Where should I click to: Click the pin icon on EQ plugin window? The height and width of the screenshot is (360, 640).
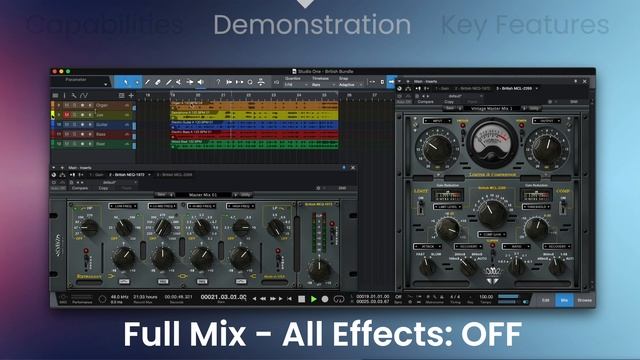[x=344, y=167]
